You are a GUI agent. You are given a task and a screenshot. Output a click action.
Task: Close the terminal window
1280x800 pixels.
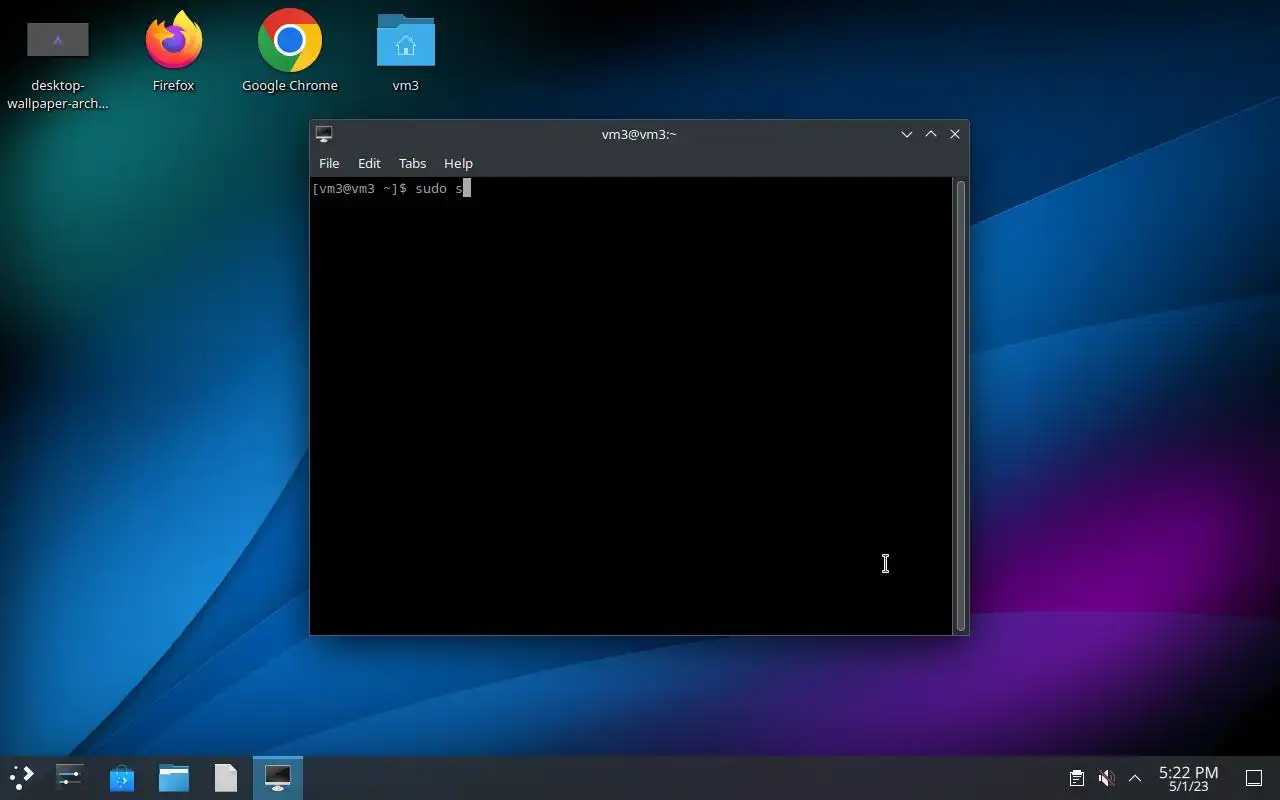click(x=955, y=134)
